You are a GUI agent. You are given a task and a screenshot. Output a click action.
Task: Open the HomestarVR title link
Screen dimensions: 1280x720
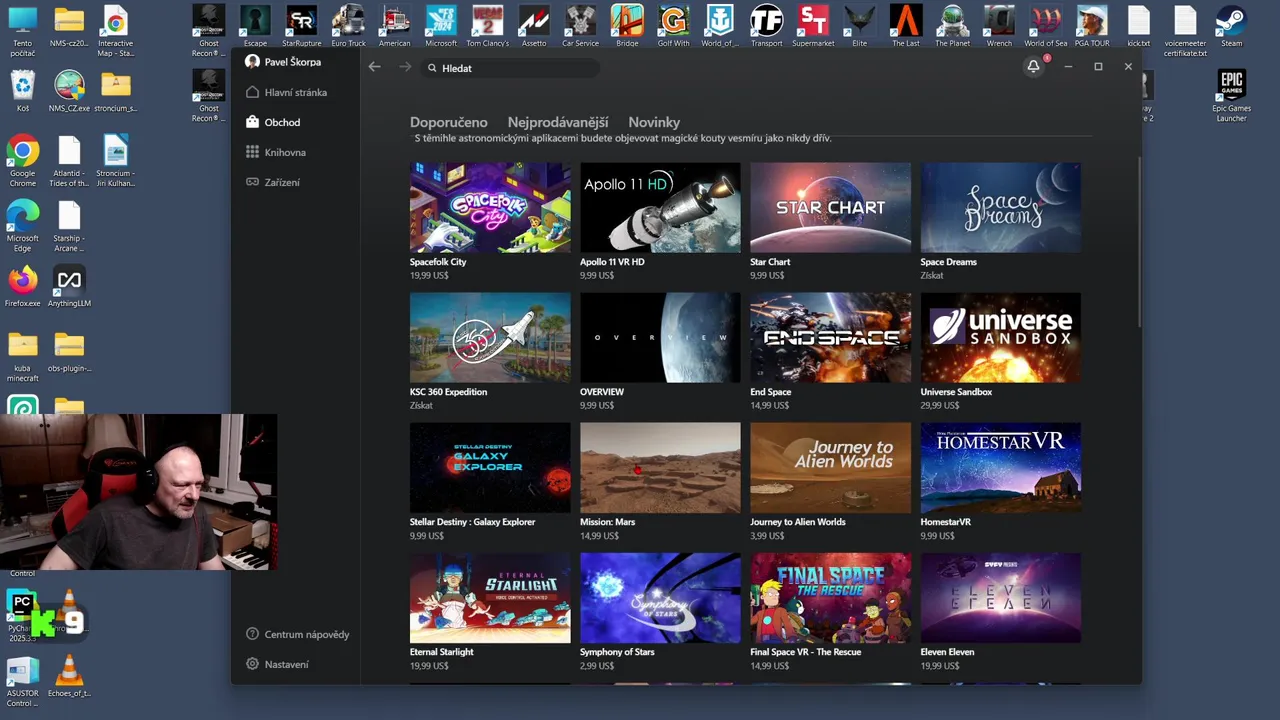[946, 522]
